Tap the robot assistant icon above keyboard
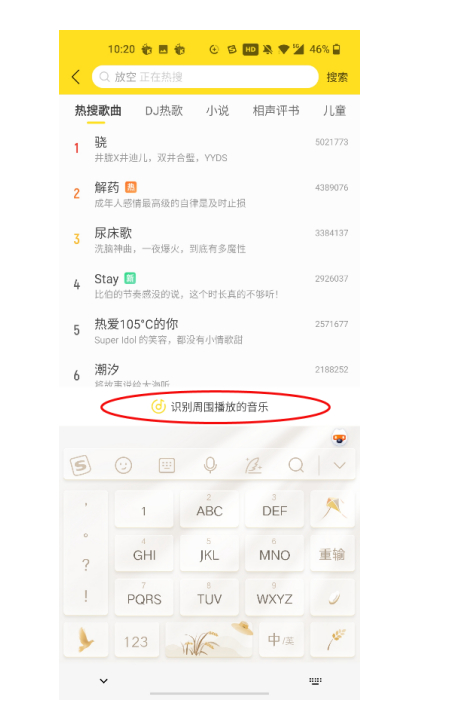 [x=339, y=438]
